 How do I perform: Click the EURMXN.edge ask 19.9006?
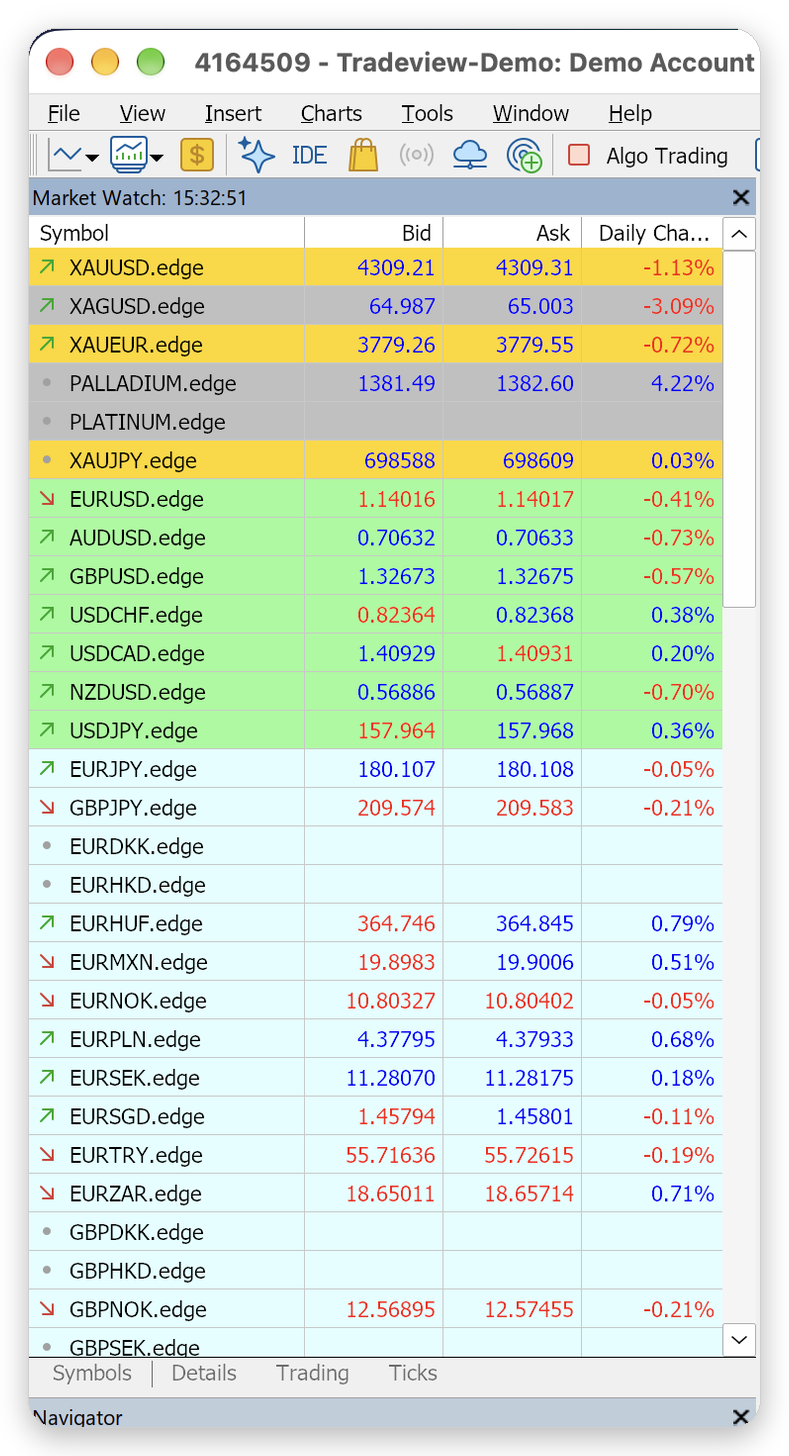click(535, 962)
